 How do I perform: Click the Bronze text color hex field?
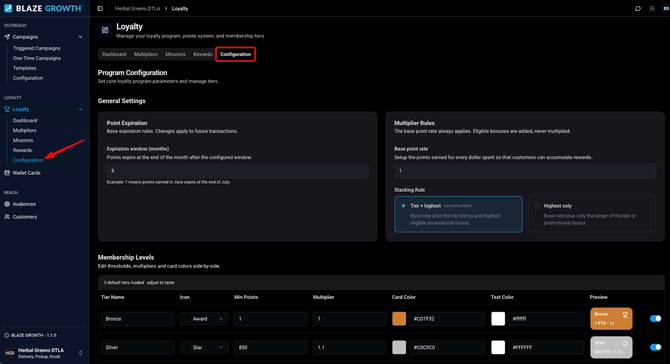[x=546, y=319]
